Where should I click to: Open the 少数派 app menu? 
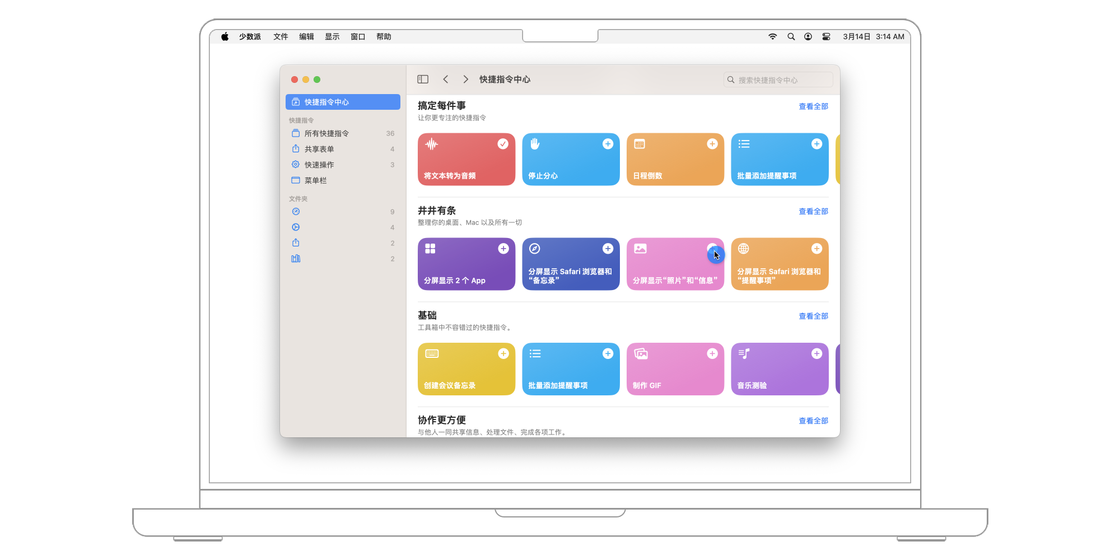coord(250,36)
